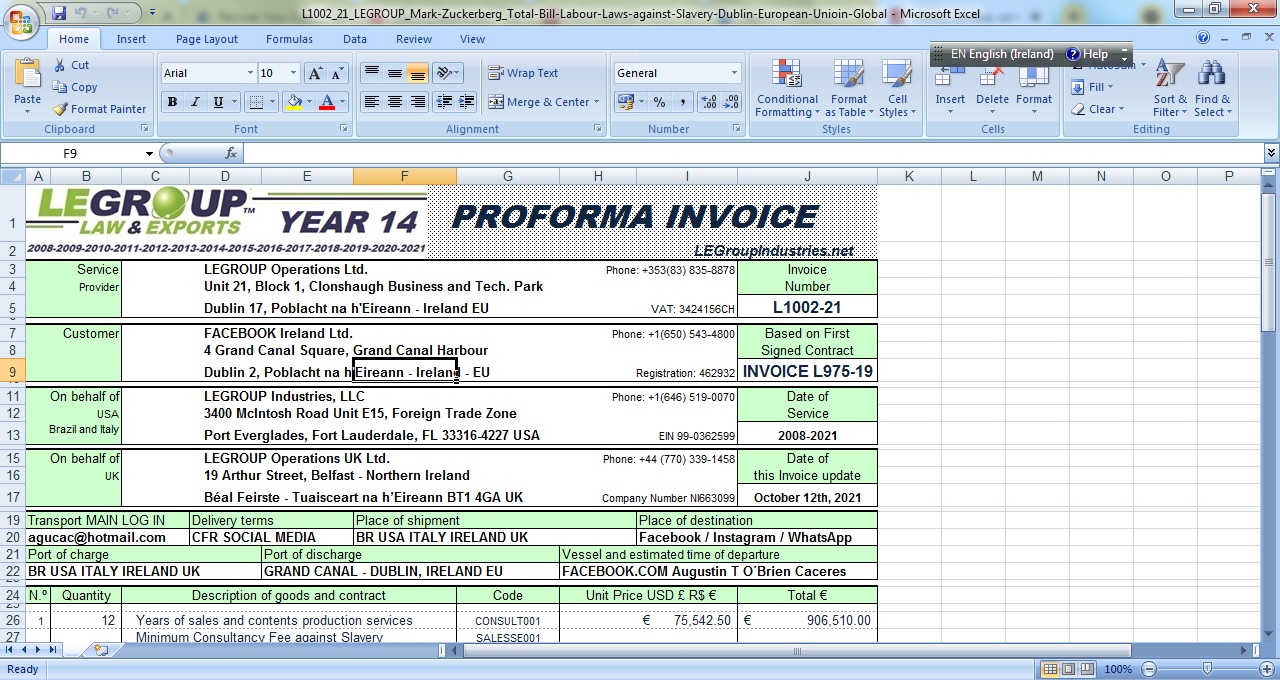Screen dimensions: 1280x680
Task: Click Increase Font Size button
Action: tap(315, 73)
